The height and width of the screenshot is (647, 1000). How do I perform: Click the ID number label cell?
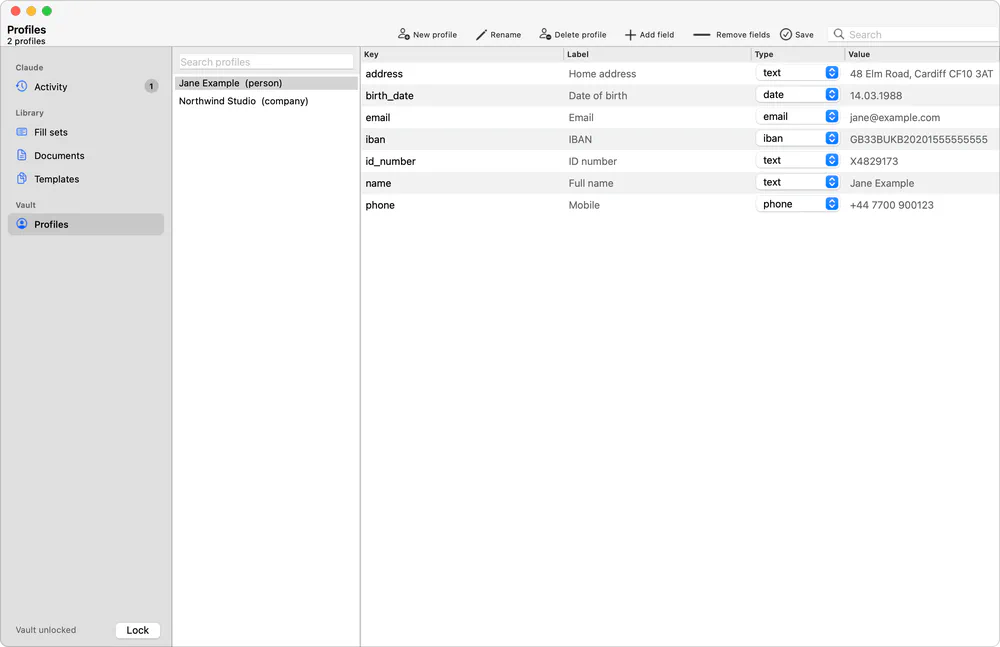pos(592,161)
